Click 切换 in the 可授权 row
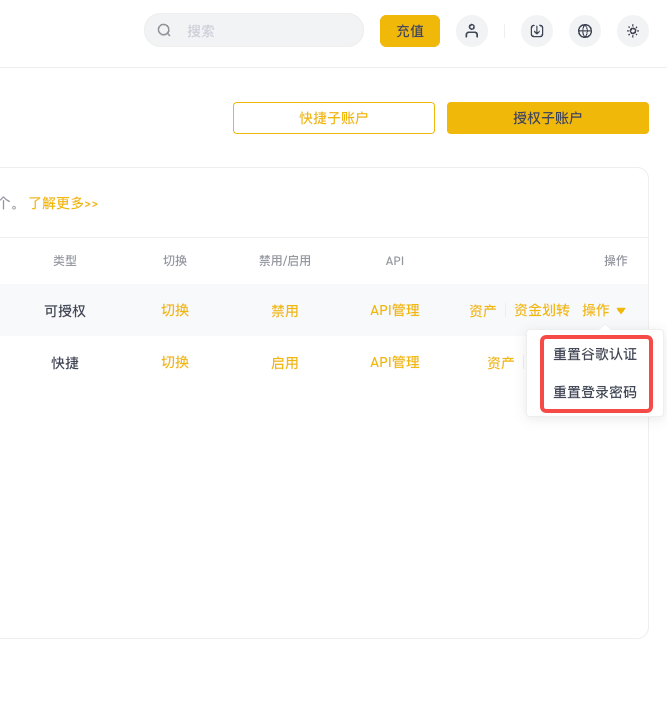This screenshot has height=728, width=667. [x=175, y=310]
